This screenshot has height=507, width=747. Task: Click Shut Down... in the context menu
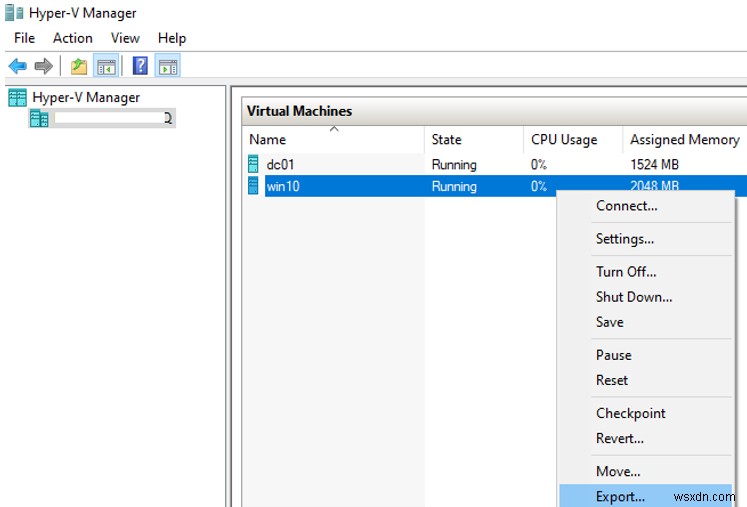634,297
